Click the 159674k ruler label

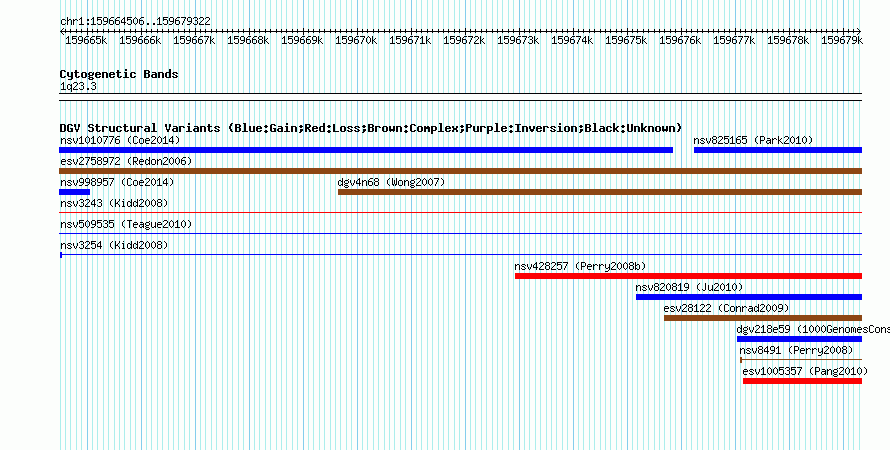point(572,40)
